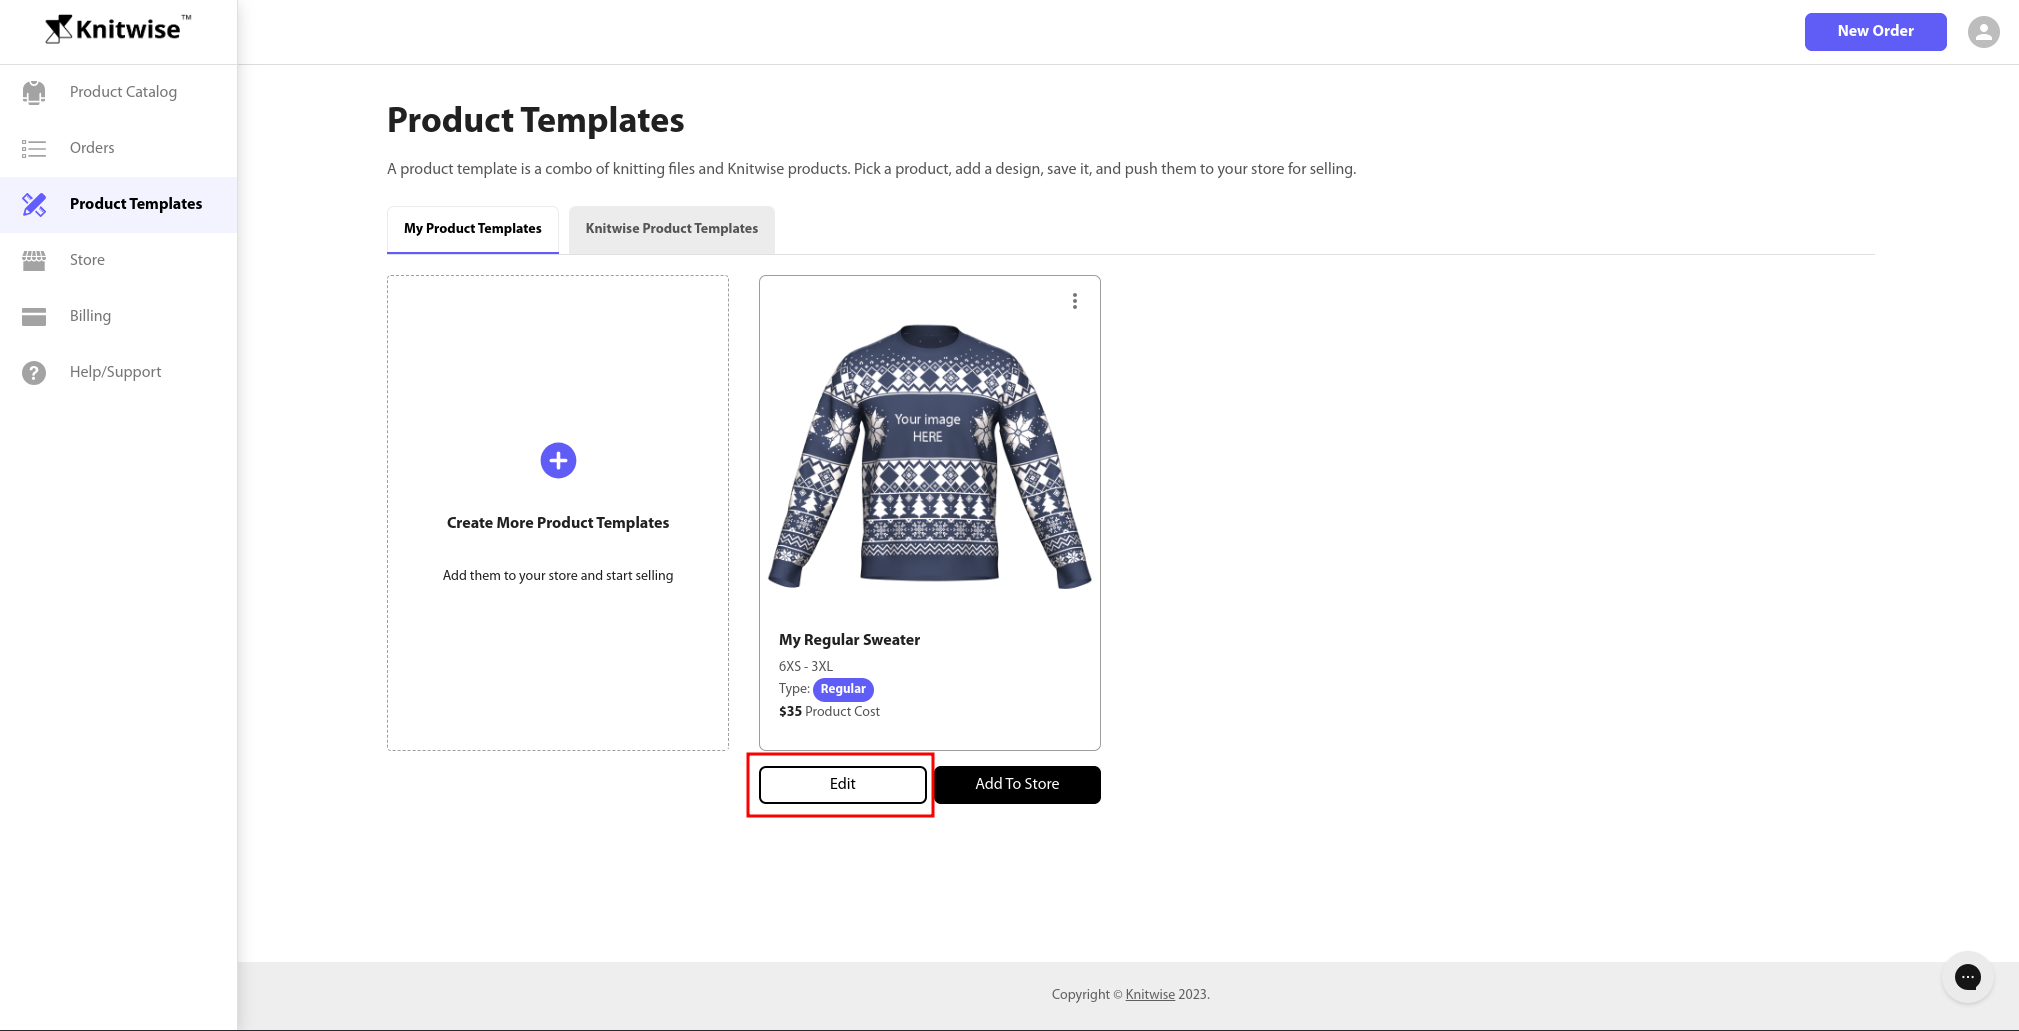Click the Store storefront icon
The image size is (2019, 1031).
[x=34, y=260]
